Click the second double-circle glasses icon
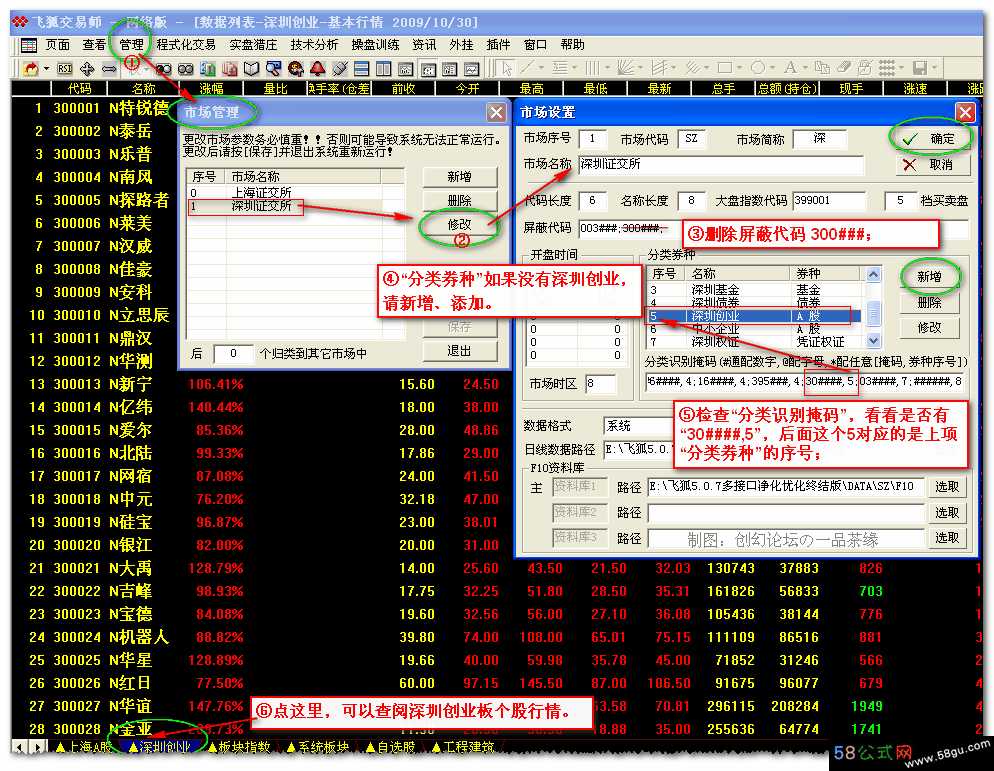The width and height of the screenshot is (994, 771). (x=186, y=68)
